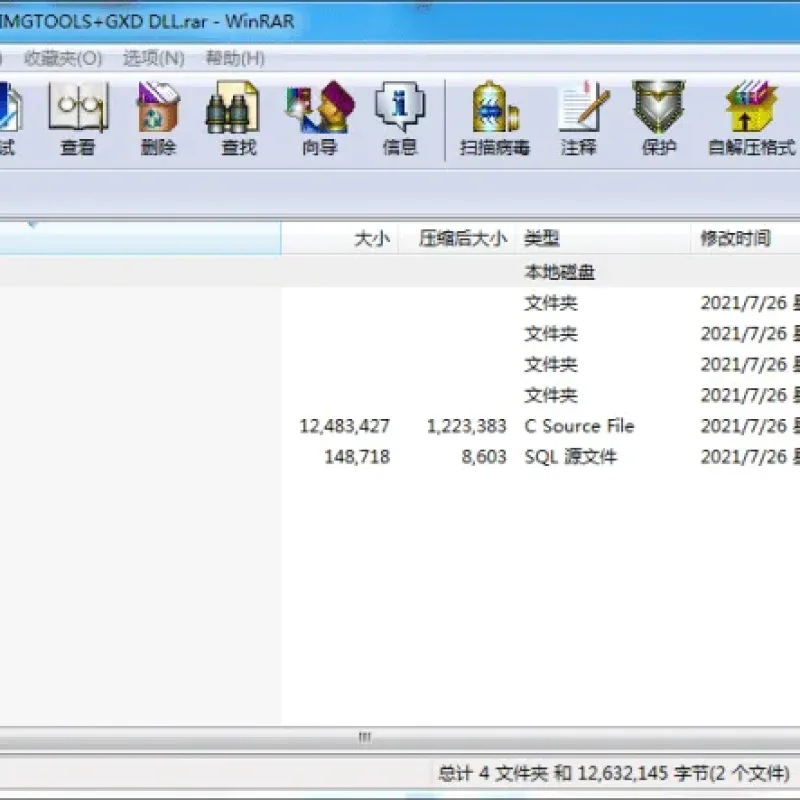The image size is (800, 800).
Task: Add a 注释 (Comment) to archive
Action: tap(579, 119)
